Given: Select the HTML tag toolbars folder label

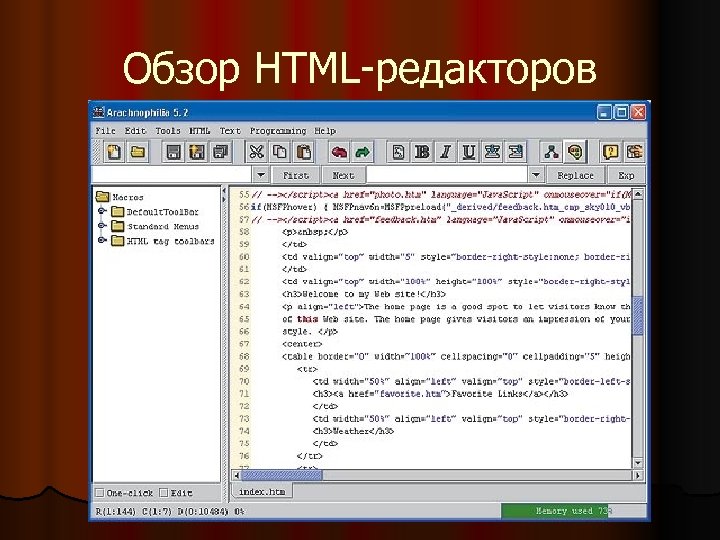Looking at the screenshot, I should 170,241.
